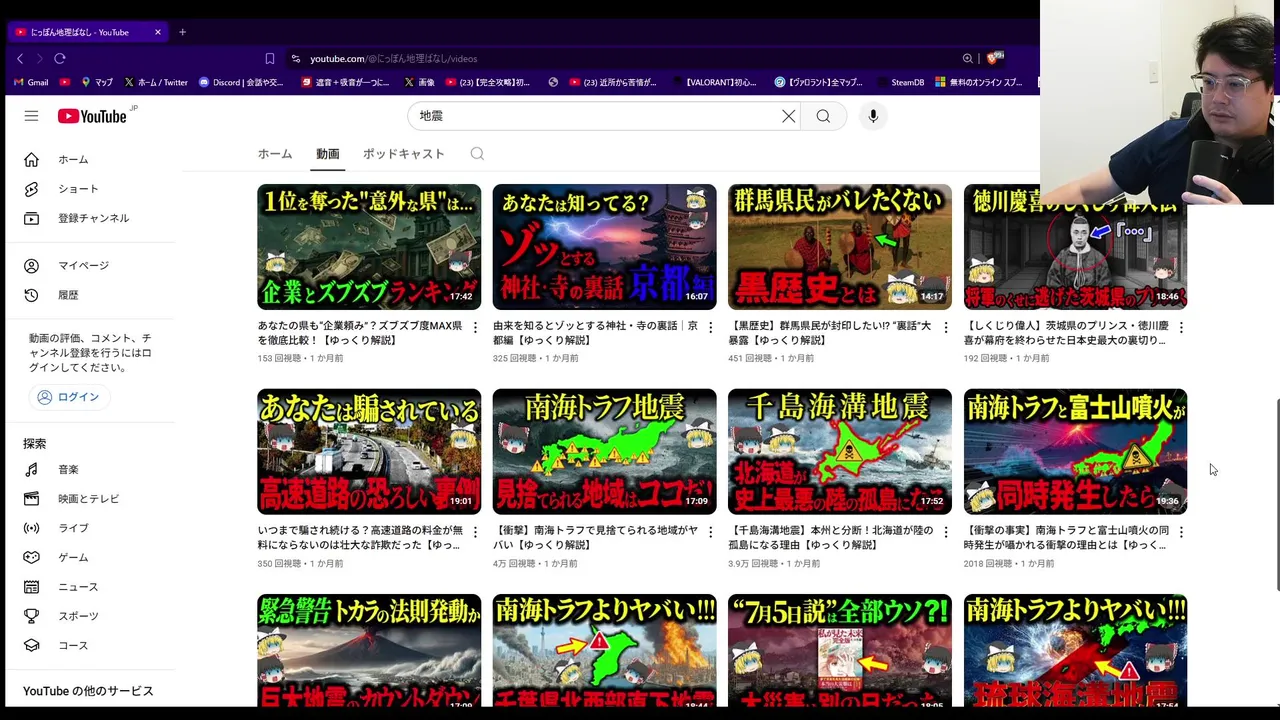Screen dimensions: 1280x720
Task: Open title link 由来を知るとゾッとする神社 video
Action: pos(595,333)
